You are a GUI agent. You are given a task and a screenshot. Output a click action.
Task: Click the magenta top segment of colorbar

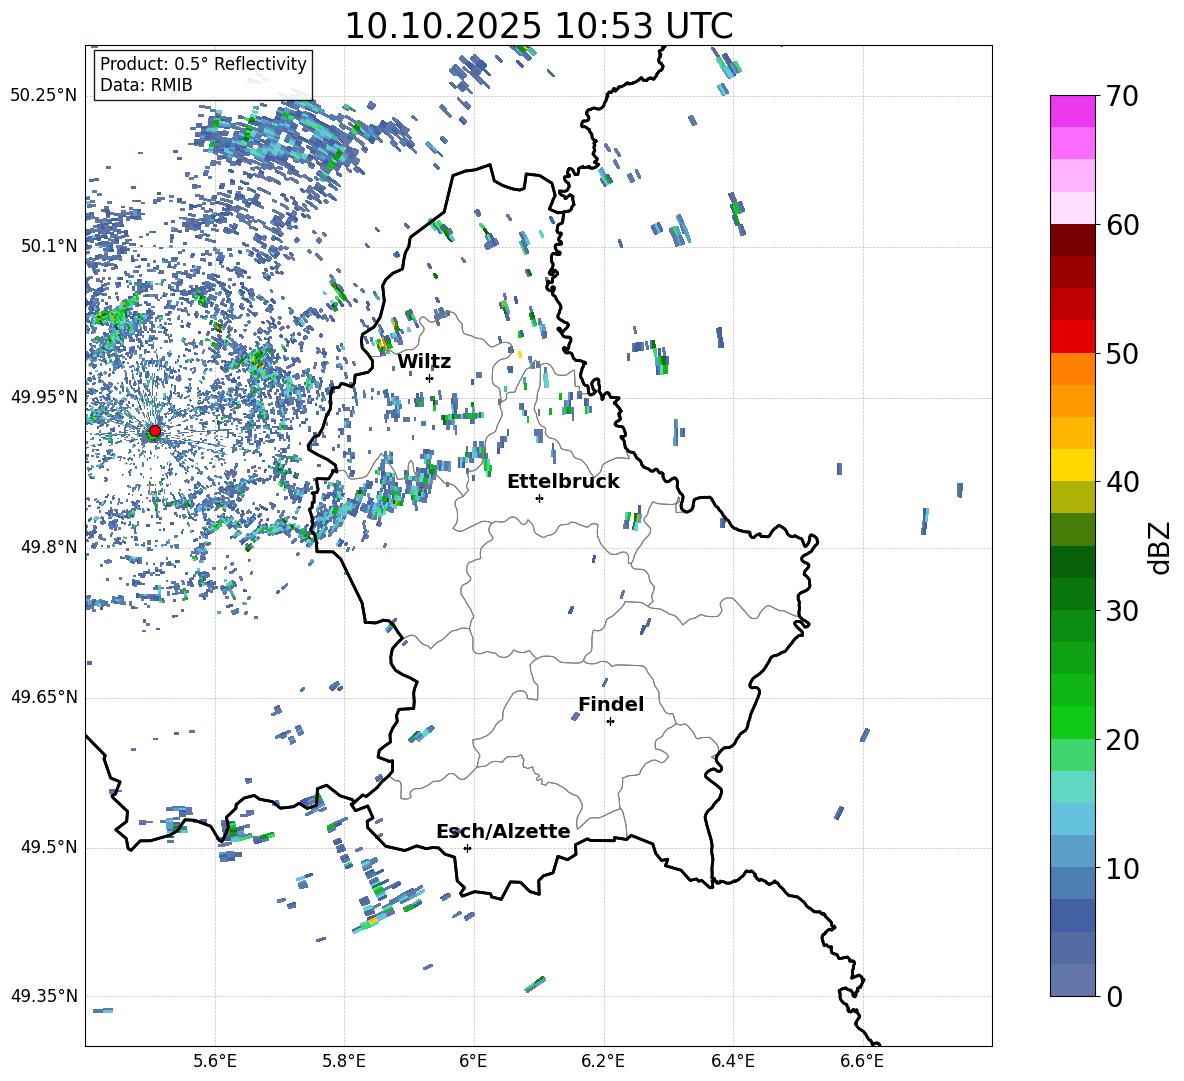click(1073, 111)
